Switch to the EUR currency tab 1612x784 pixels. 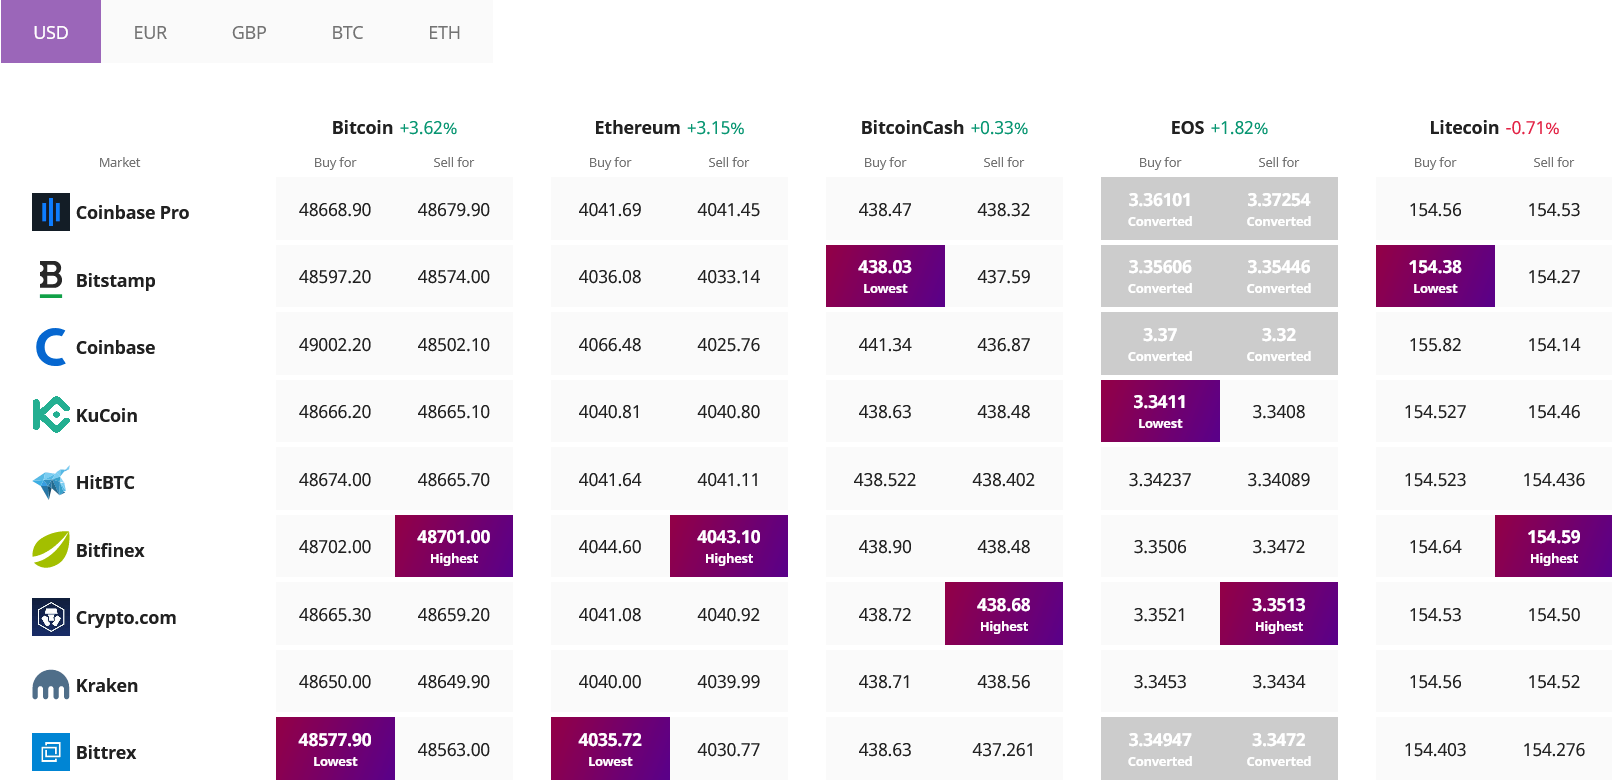(150, 32)
